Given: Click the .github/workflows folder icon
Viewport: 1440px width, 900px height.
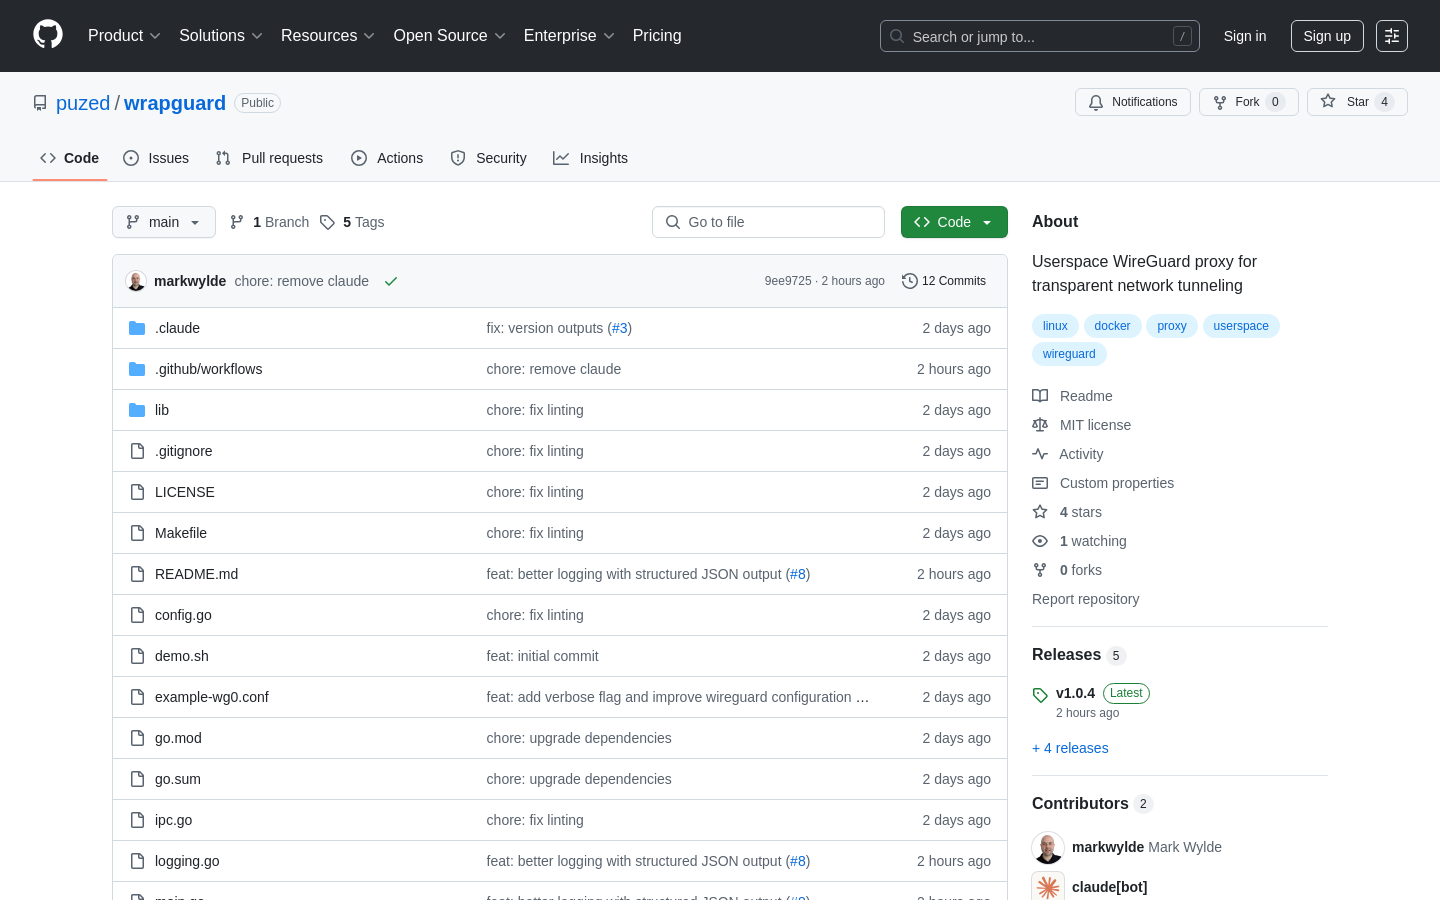Looking at the screenshot, I should coord(137,369).
